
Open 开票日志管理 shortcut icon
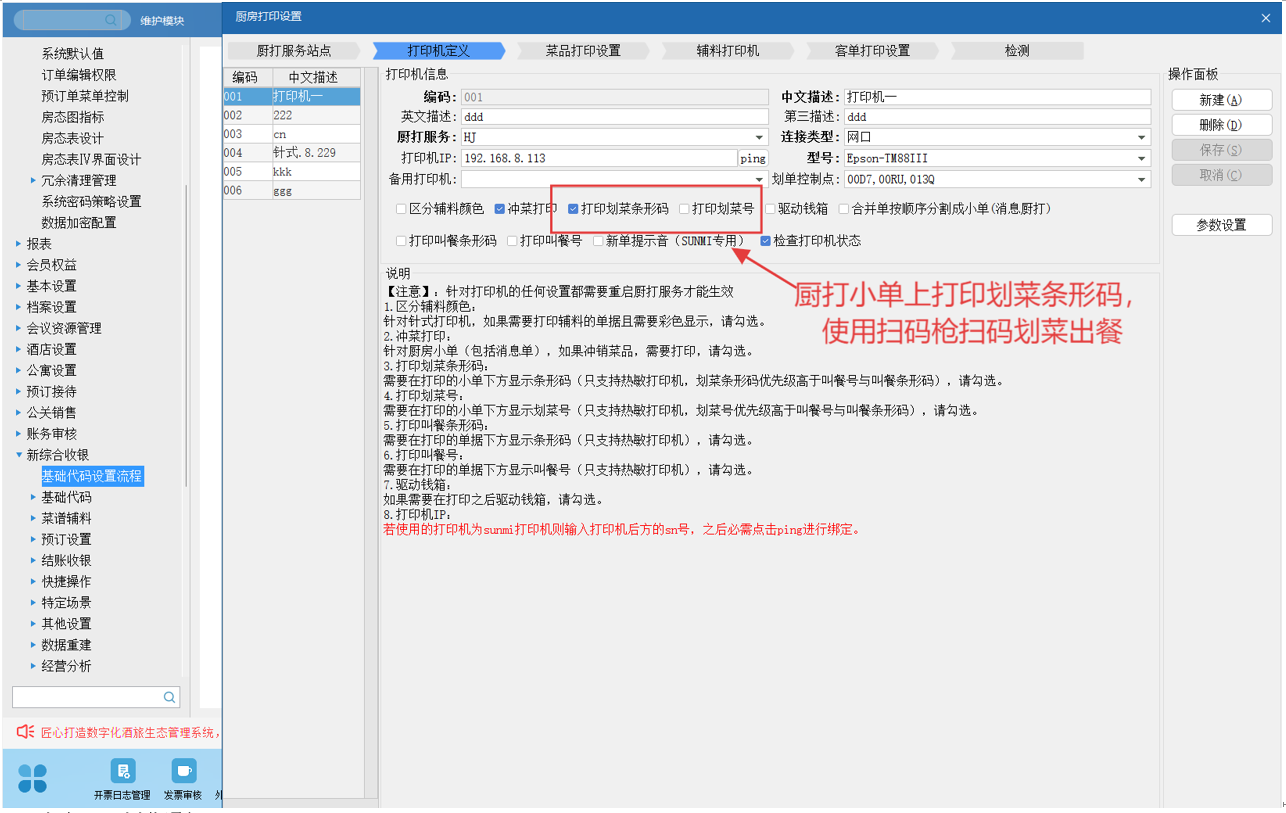click(123, 771)
